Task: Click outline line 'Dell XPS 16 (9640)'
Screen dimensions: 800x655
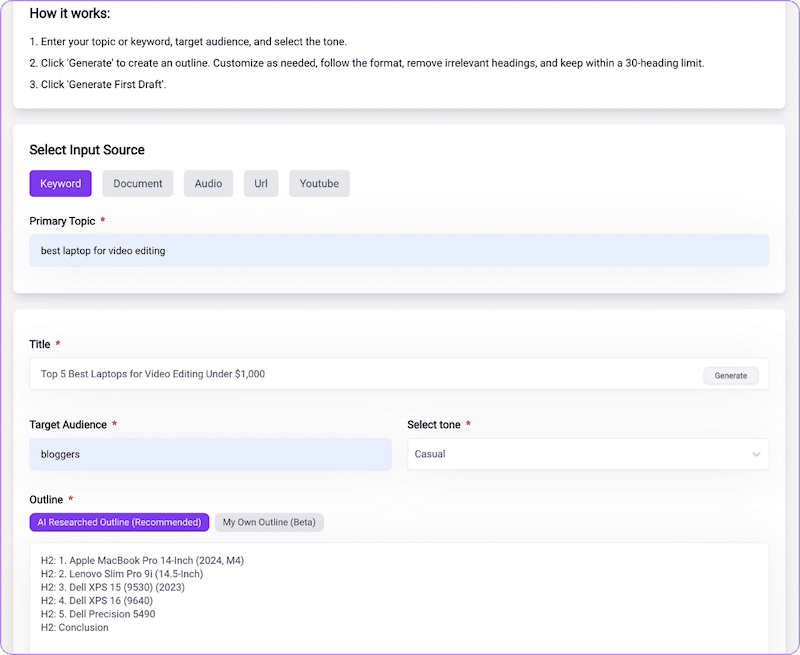Action: [x=97, y=600]
